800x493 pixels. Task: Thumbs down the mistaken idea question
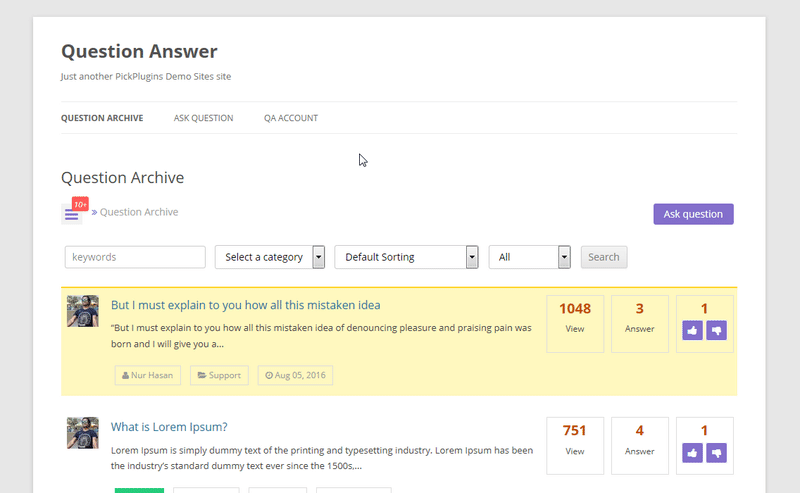tap(716, 331)
